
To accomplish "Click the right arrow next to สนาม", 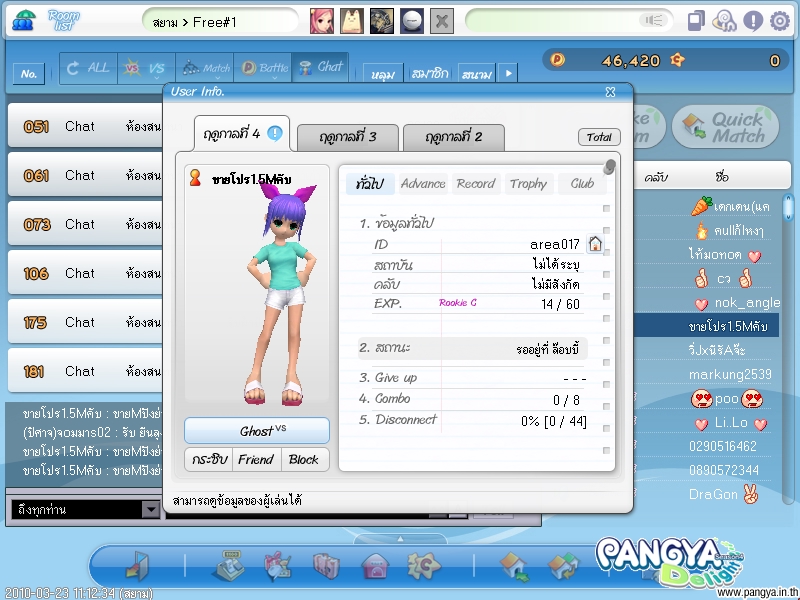I will point(508,73).
